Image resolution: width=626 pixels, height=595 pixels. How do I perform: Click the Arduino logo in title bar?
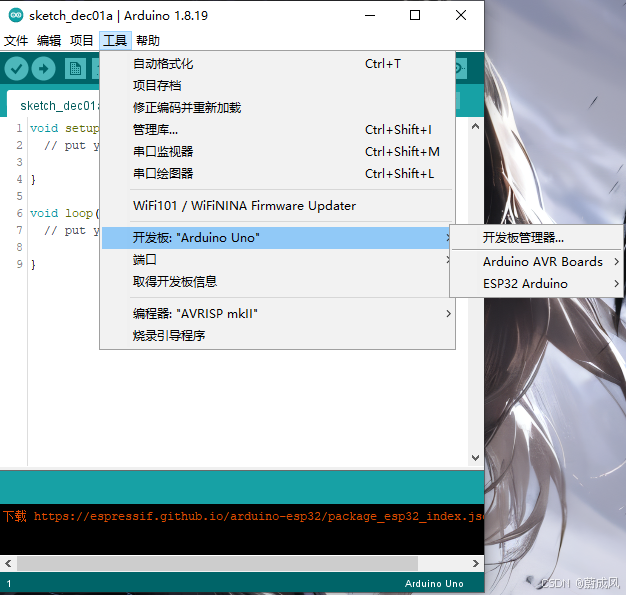16,15
